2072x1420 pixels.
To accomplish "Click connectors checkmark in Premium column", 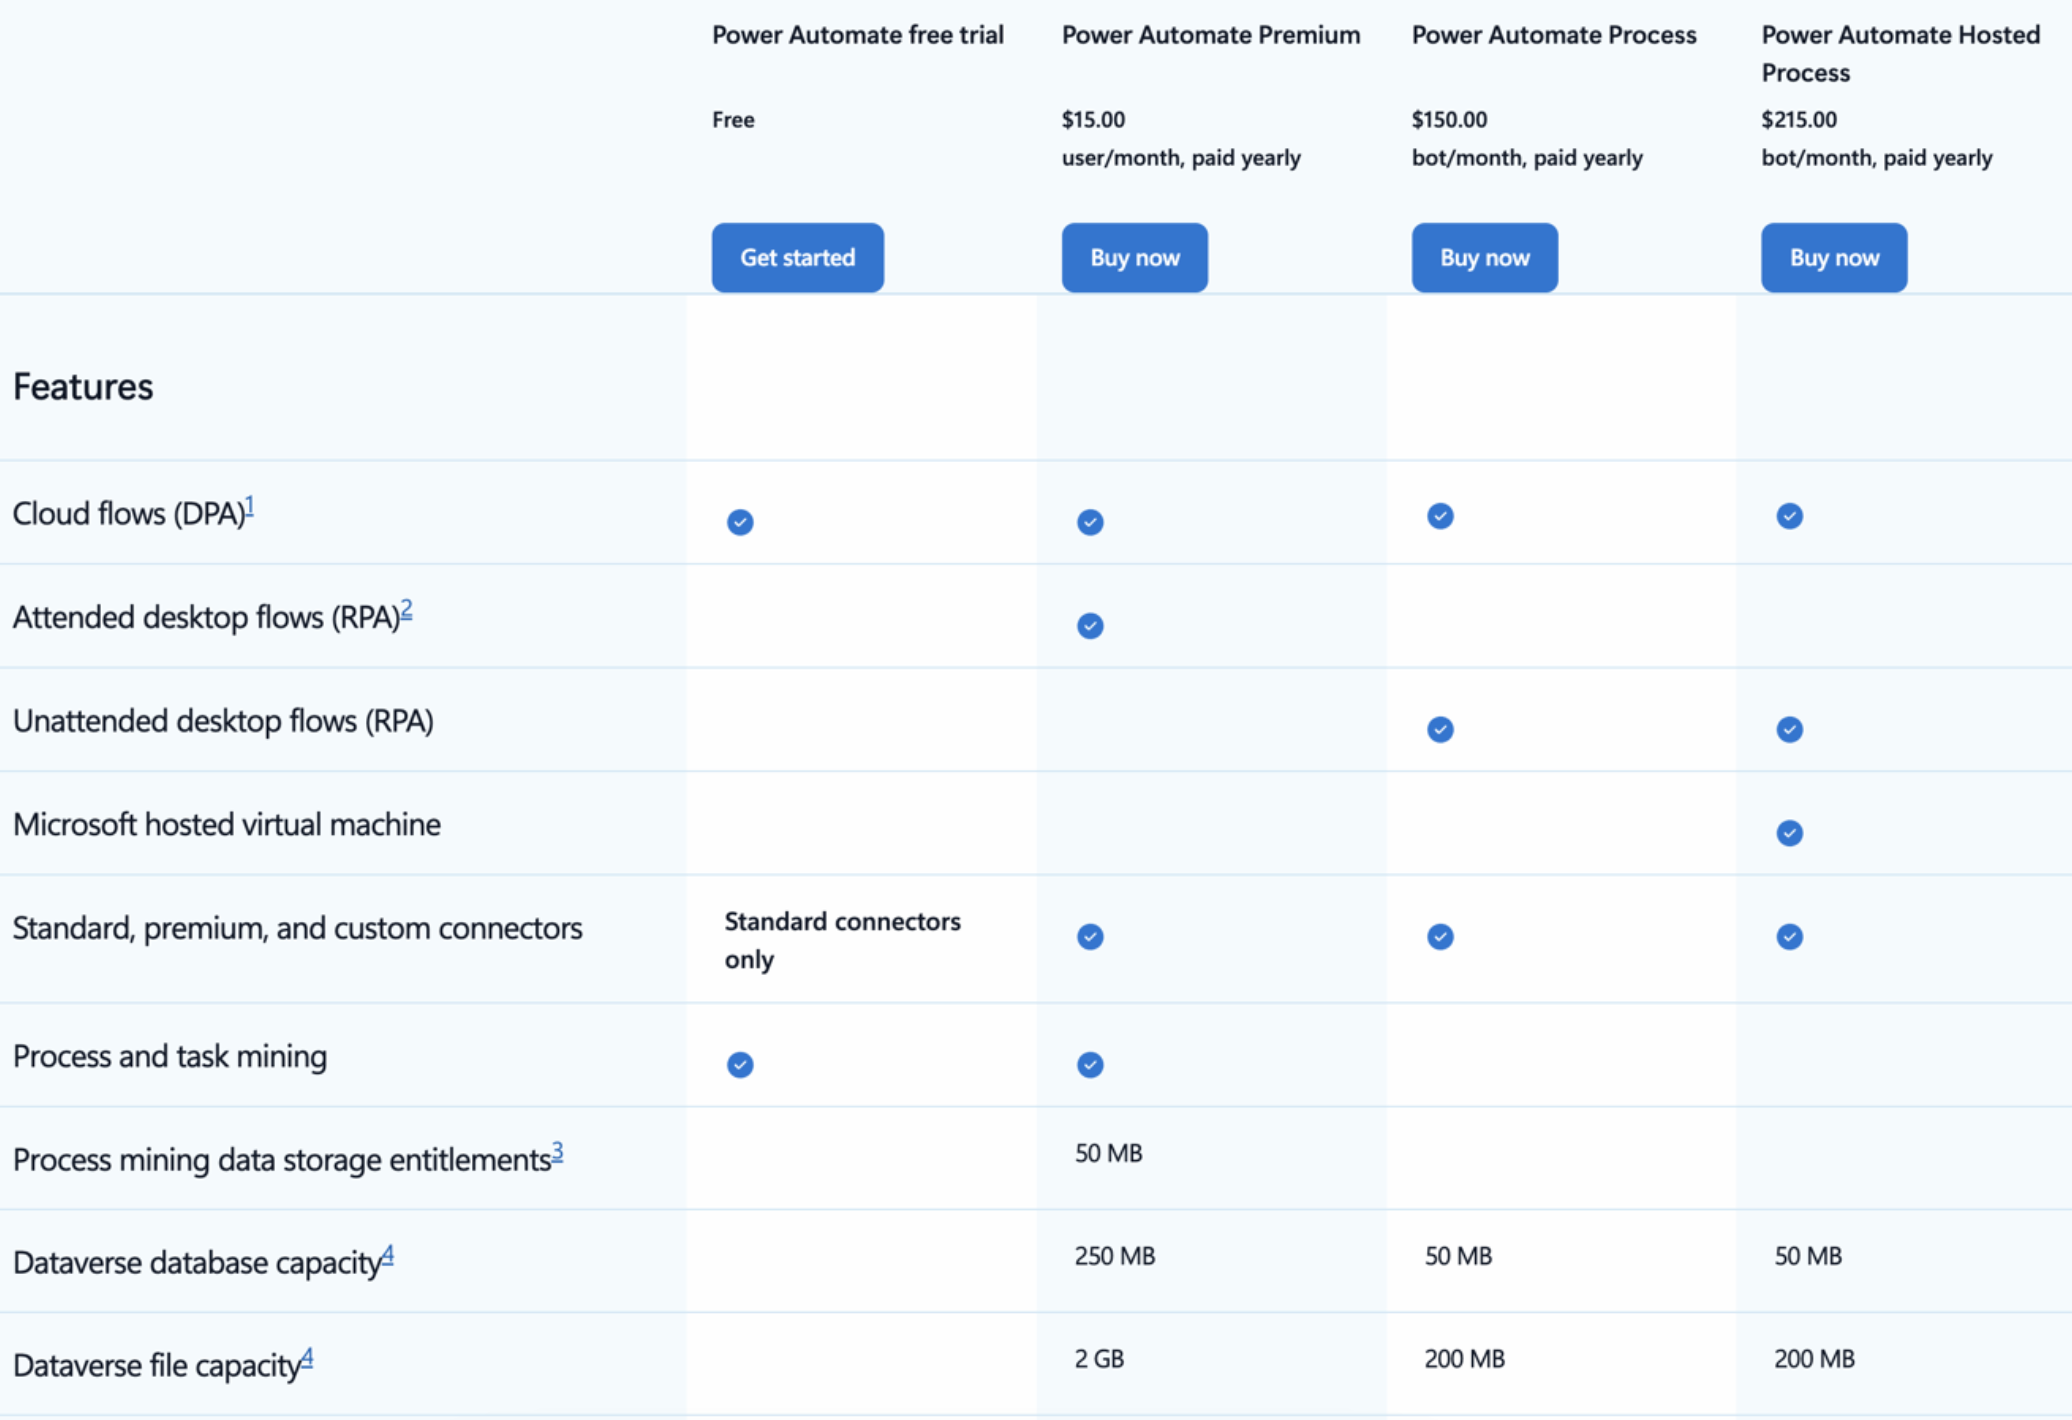I will pos(1090,937).
